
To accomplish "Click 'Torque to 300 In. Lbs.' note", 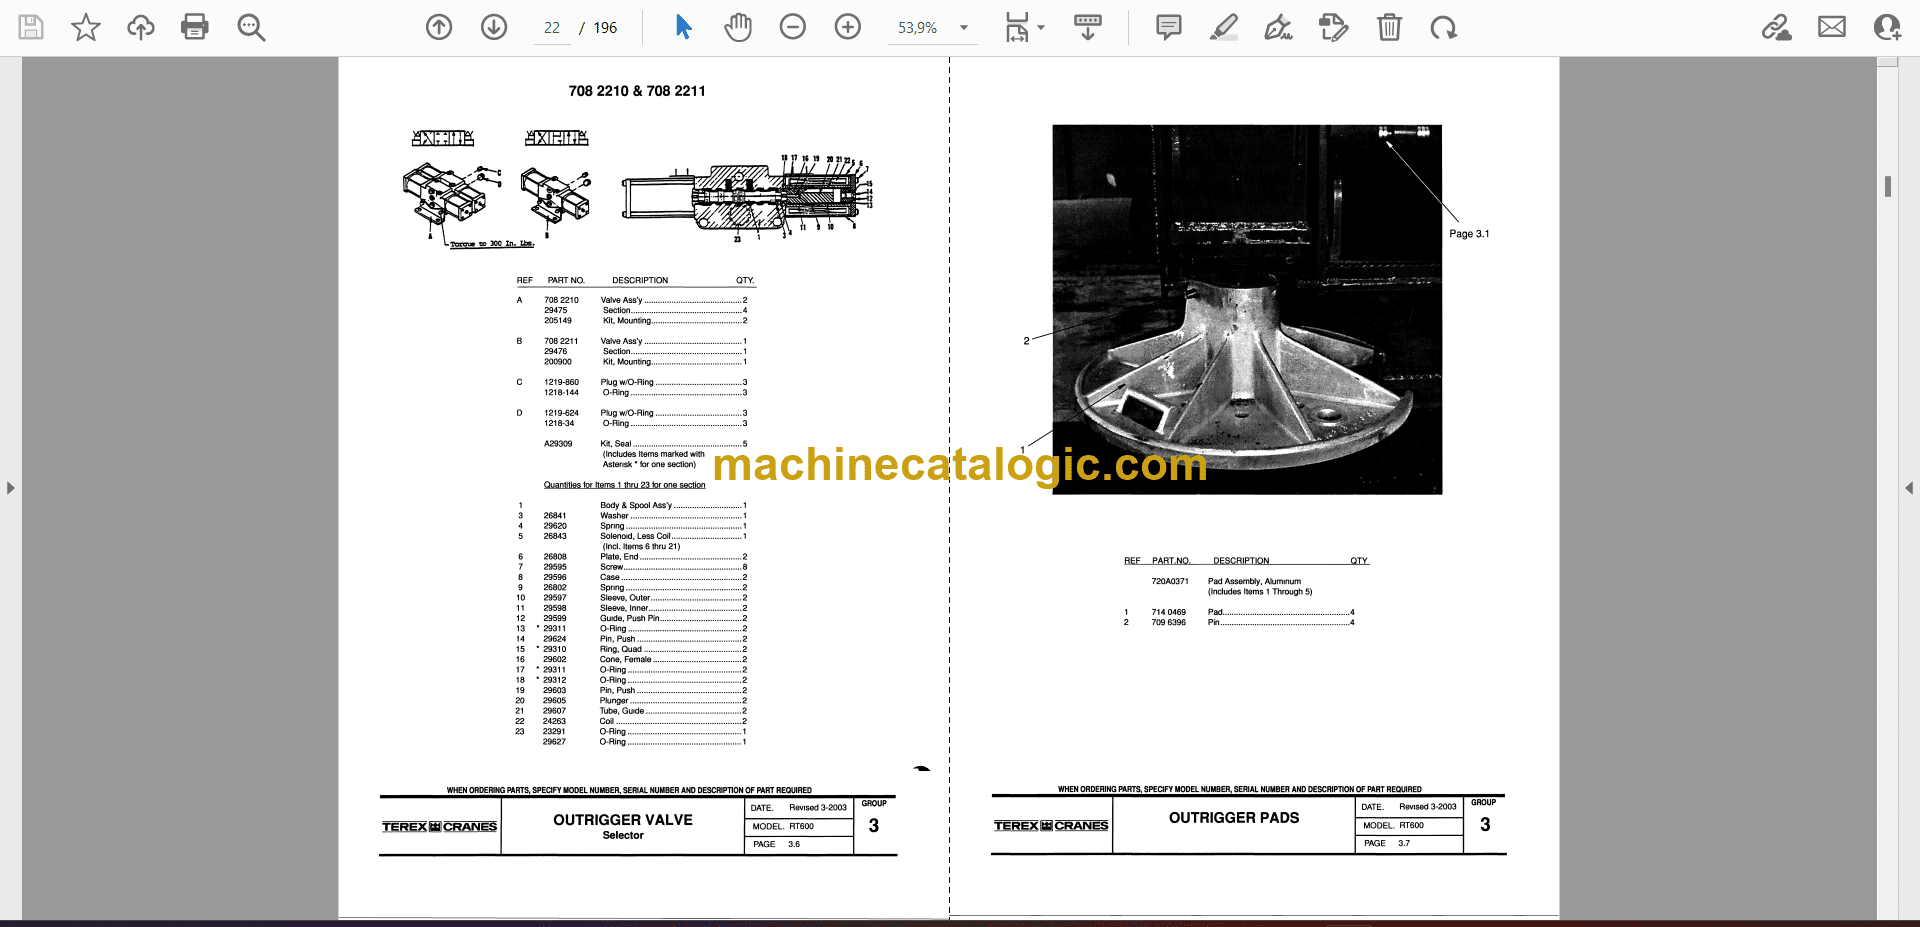I will (x=492, y=244).
